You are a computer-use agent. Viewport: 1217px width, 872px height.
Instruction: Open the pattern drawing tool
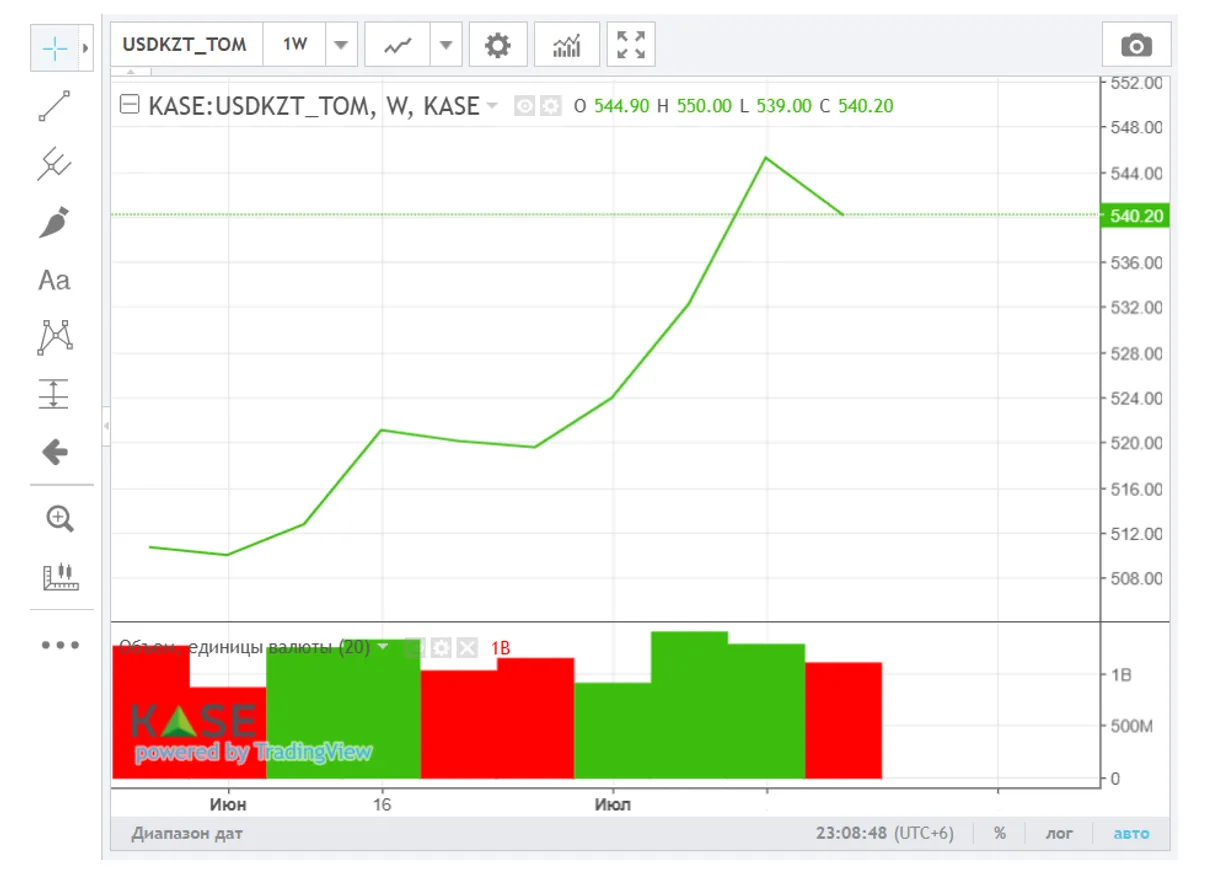pos(55,338)
